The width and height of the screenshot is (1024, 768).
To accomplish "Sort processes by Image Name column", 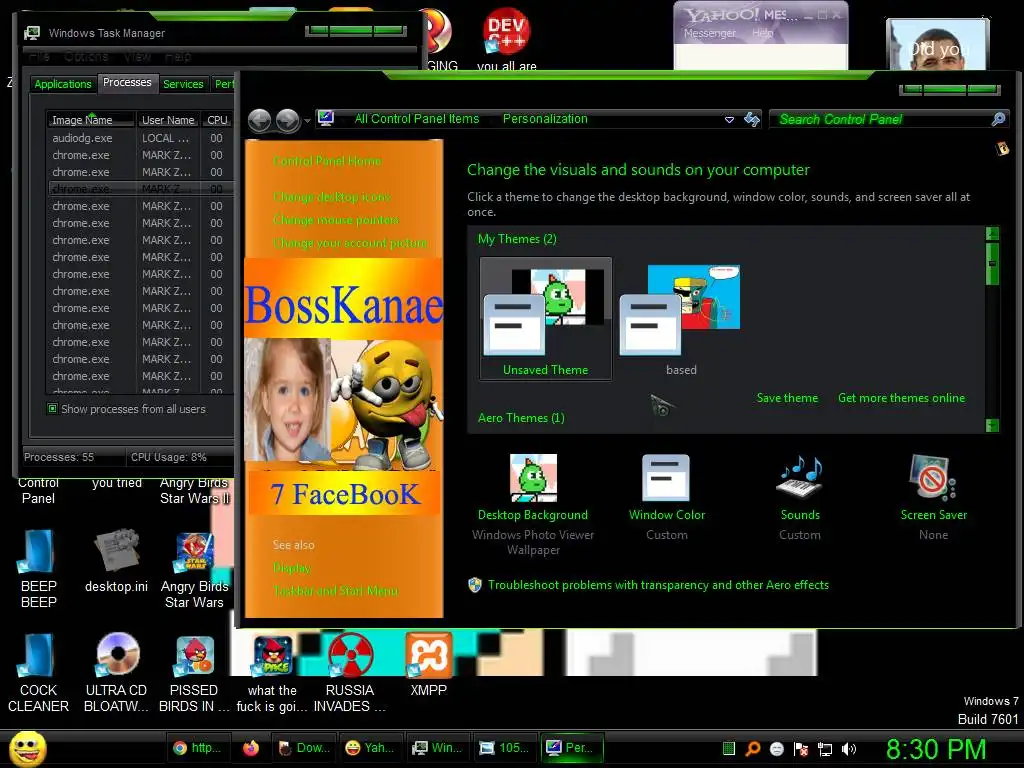I will [91, 120].
